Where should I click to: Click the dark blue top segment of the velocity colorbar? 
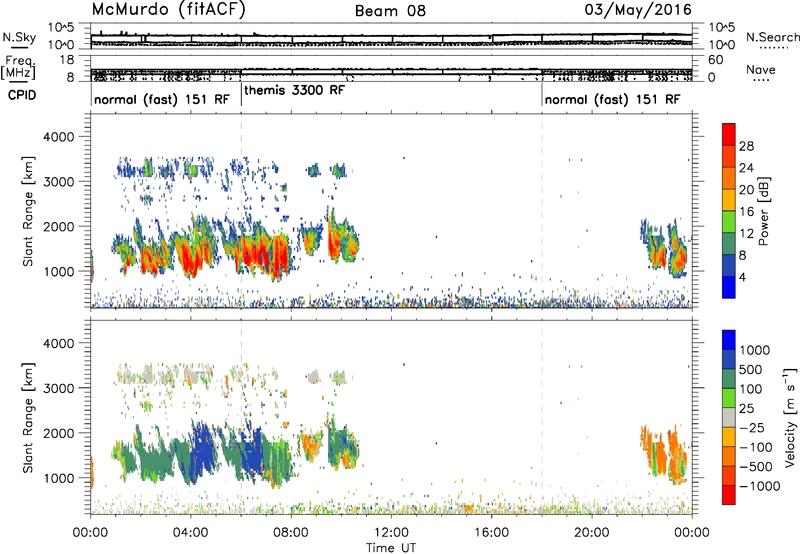coord(729,340)
